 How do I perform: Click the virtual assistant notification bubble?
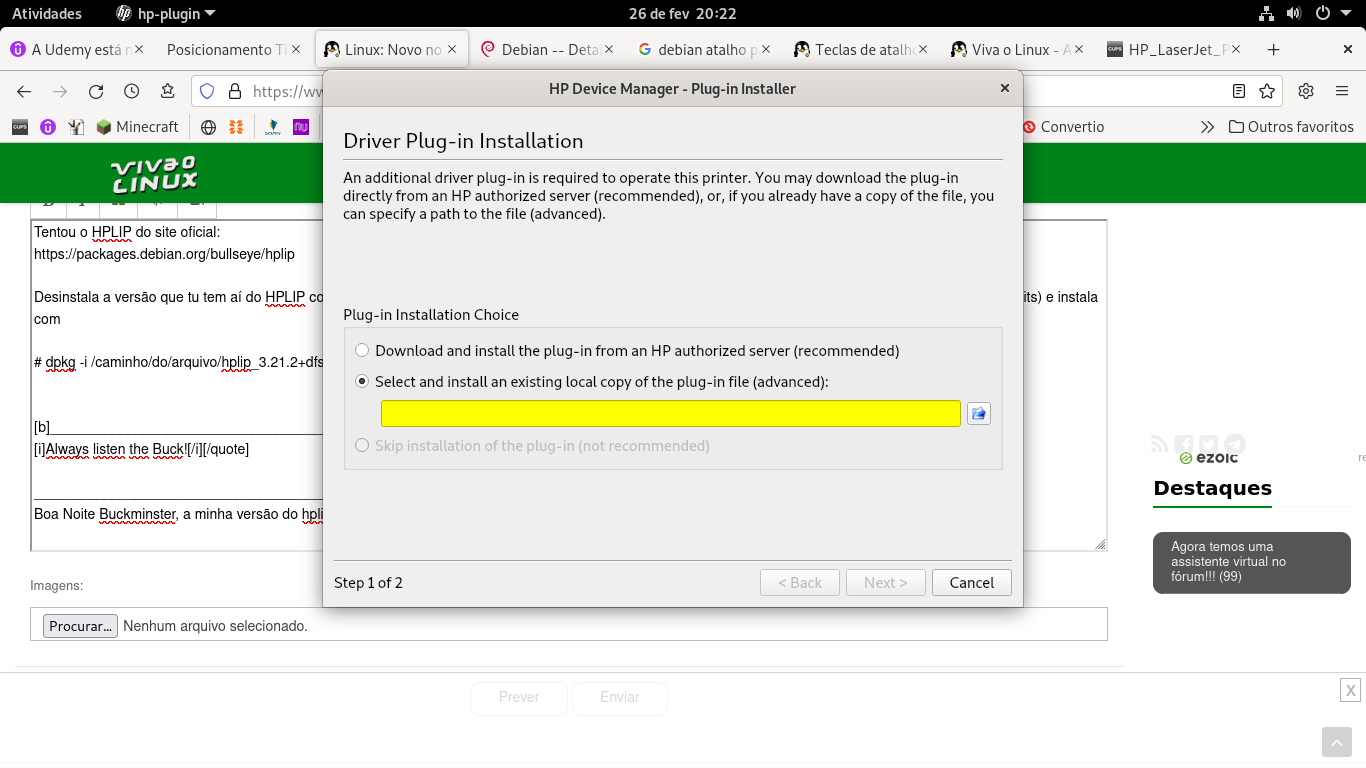(1252, 562)
